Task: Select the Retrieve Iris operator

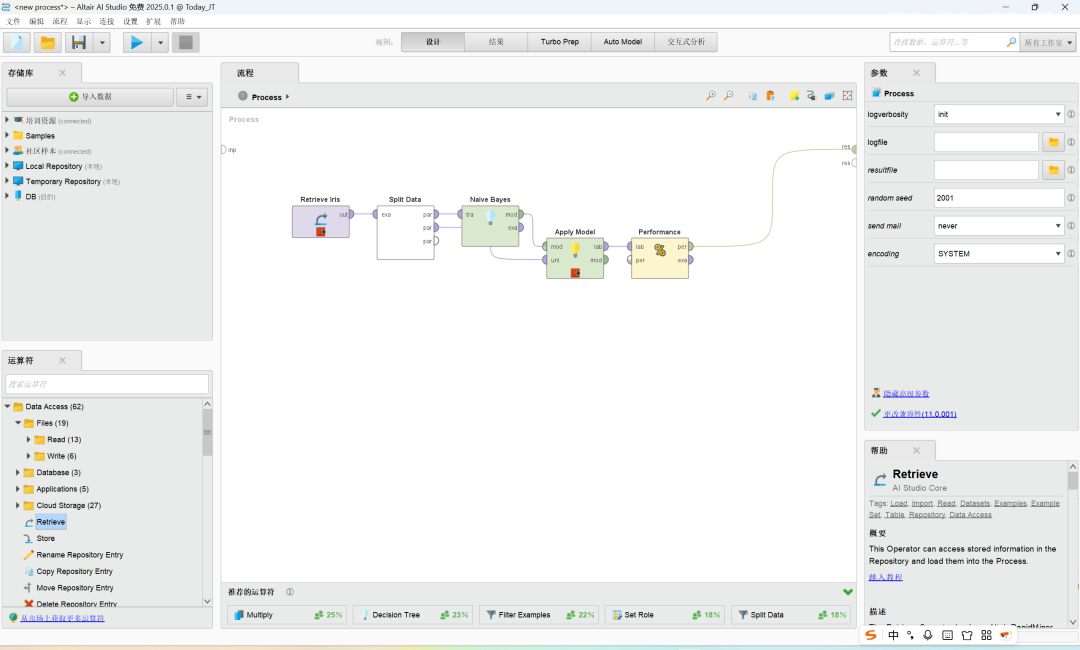Action: pos(321,222)
